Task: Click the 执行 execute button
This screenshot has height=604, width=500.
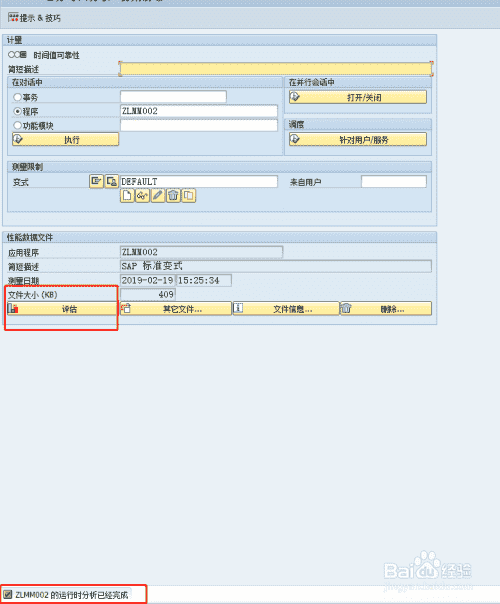Action: pyautogui.click(x=65, y=139)
